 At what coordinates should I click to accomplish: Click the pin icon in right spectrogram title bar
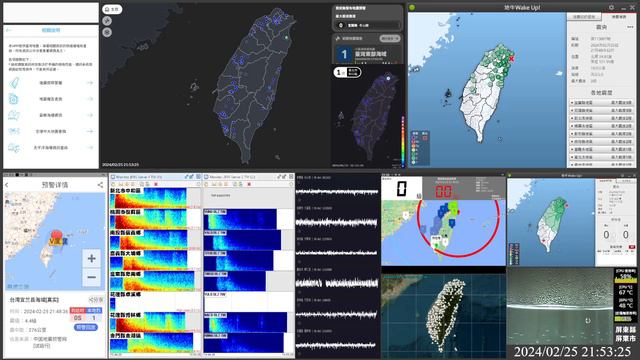280,177
